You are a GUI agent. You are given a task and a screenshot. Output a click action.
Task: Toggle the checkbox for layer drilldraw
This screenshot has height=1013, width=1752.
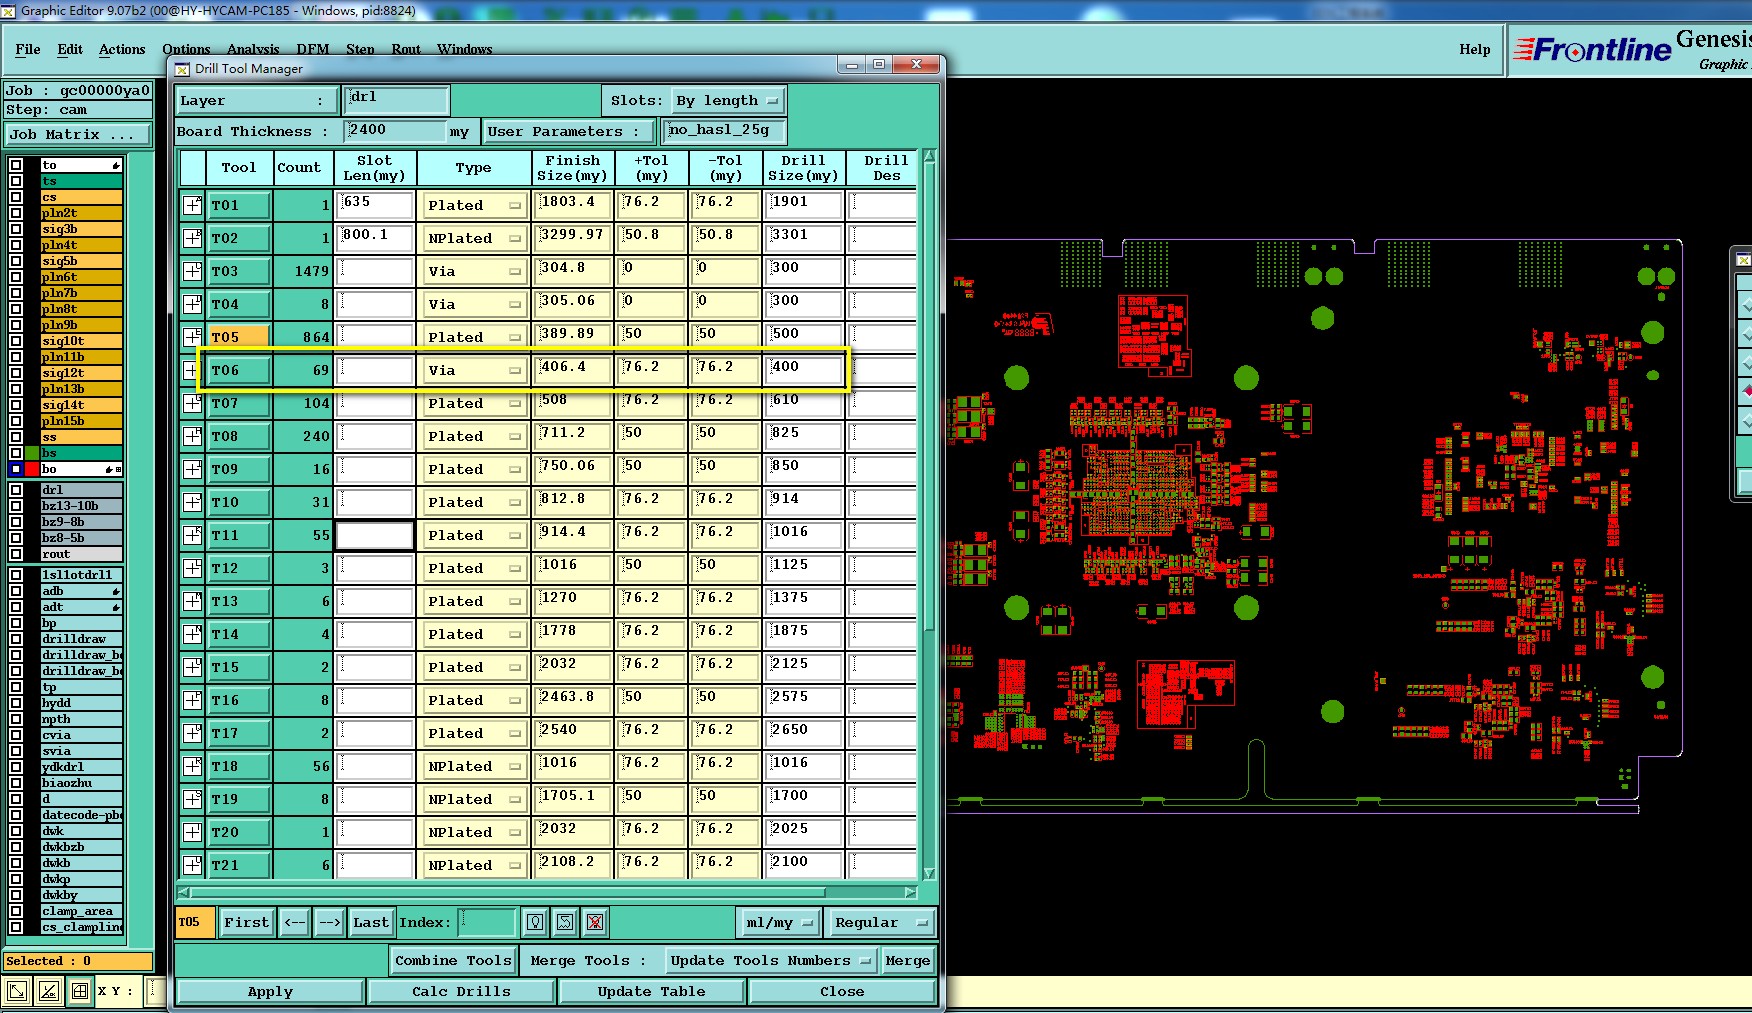point(16,639)
